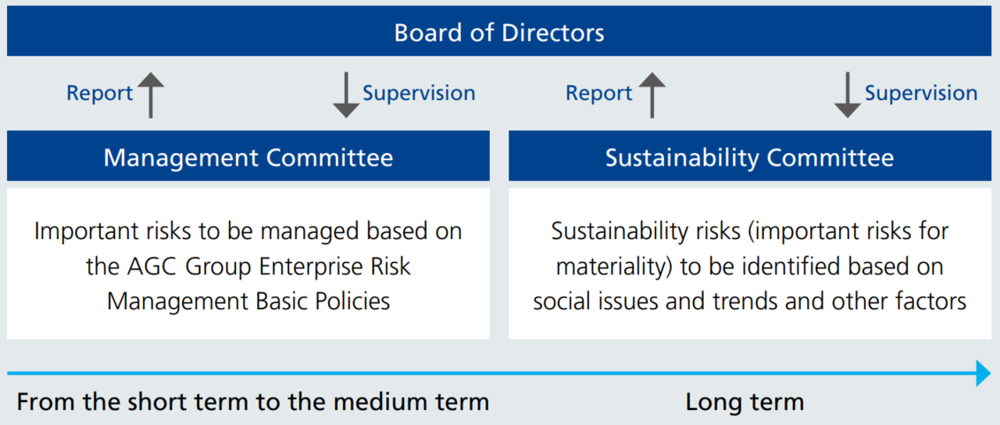The image size is (1000, 425).
Task: Select the Management Committee header box
Action: (248, 156)
